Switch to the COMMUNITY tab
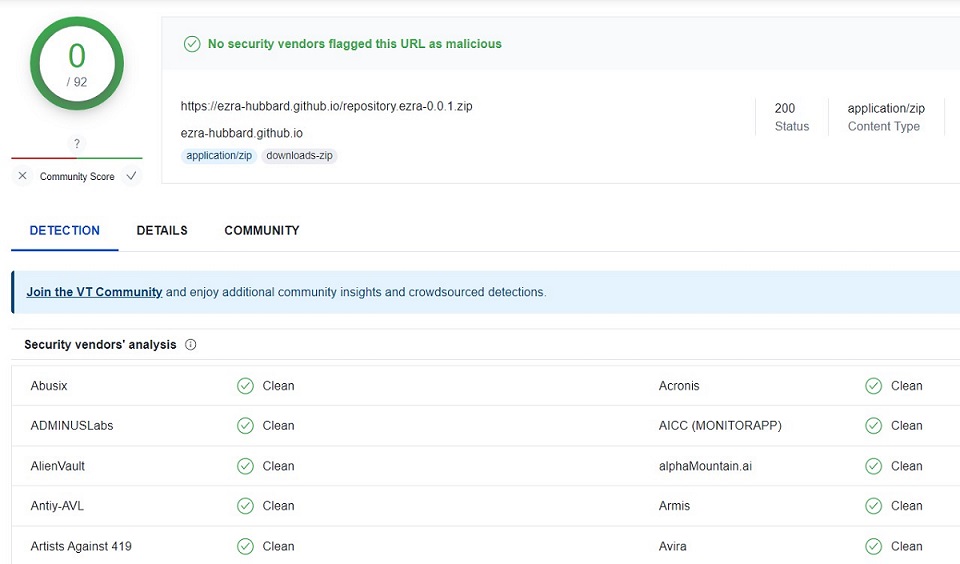This screenshot has height=564, width=960. point(262,230)
